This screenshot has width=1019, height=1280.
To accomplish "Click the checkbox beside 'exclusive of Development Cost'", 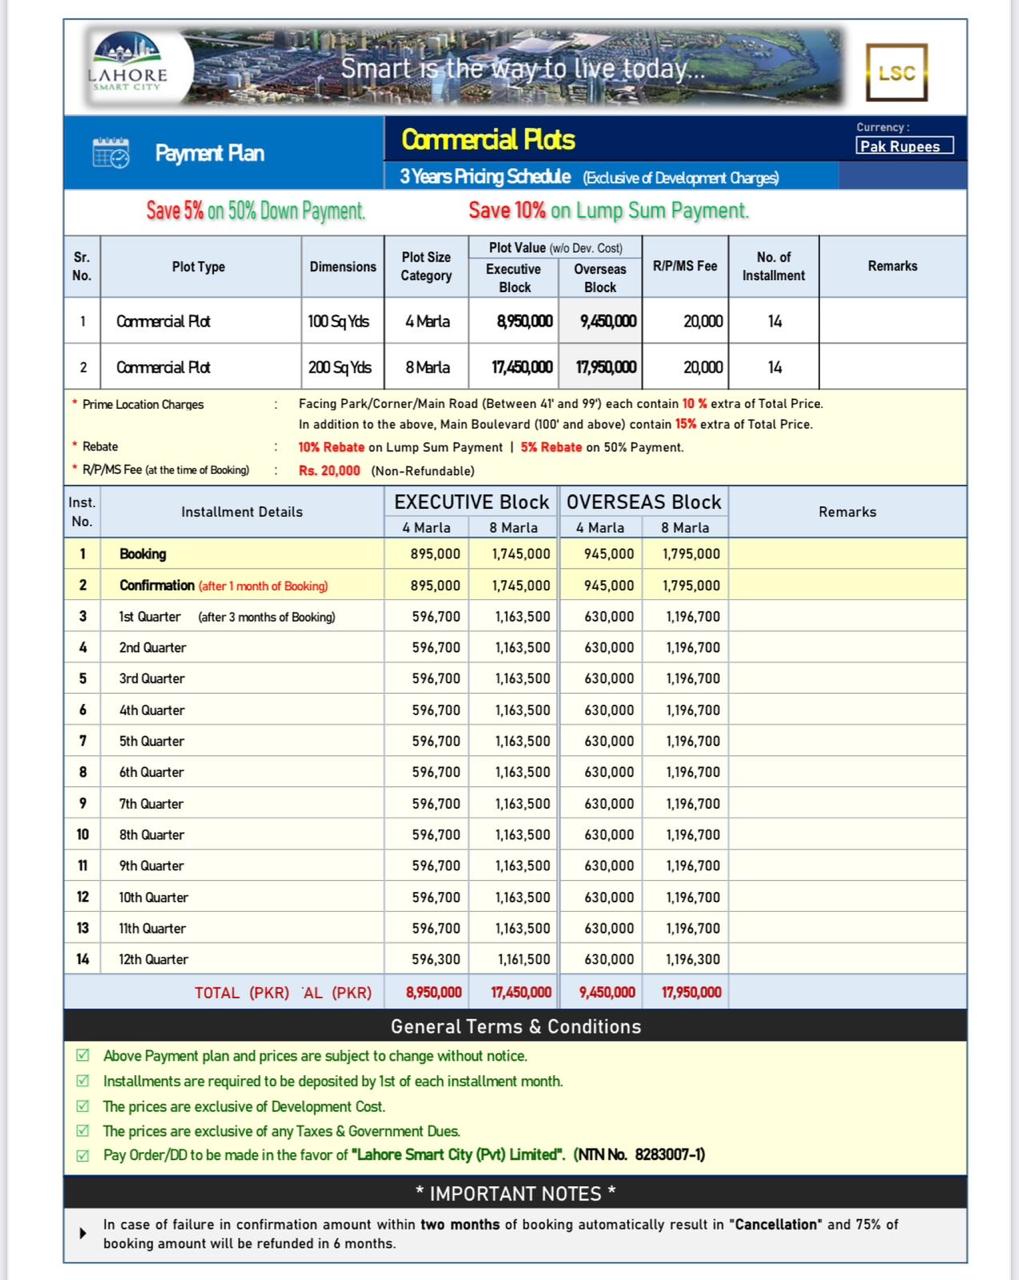I will pyautogui.click(x=83, y=1106).
